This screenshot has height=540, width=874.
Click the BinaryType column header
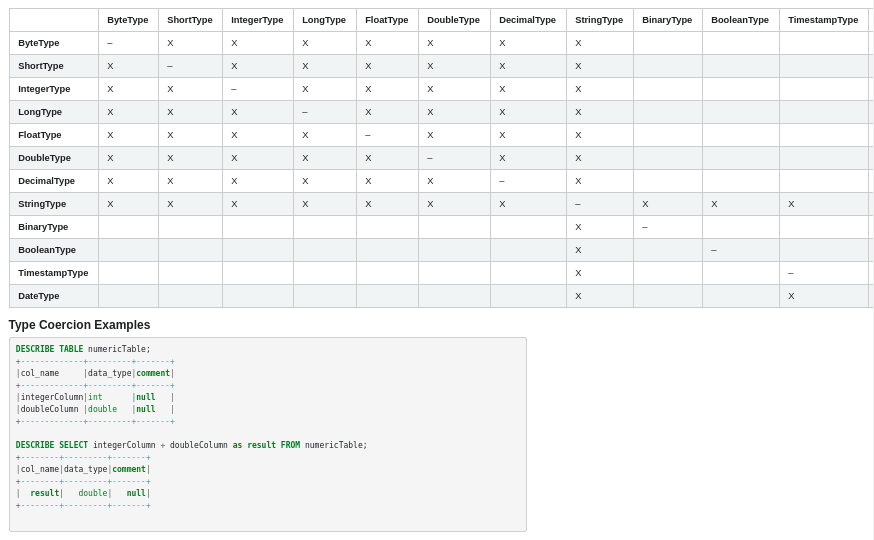click(x=667, y=20)
